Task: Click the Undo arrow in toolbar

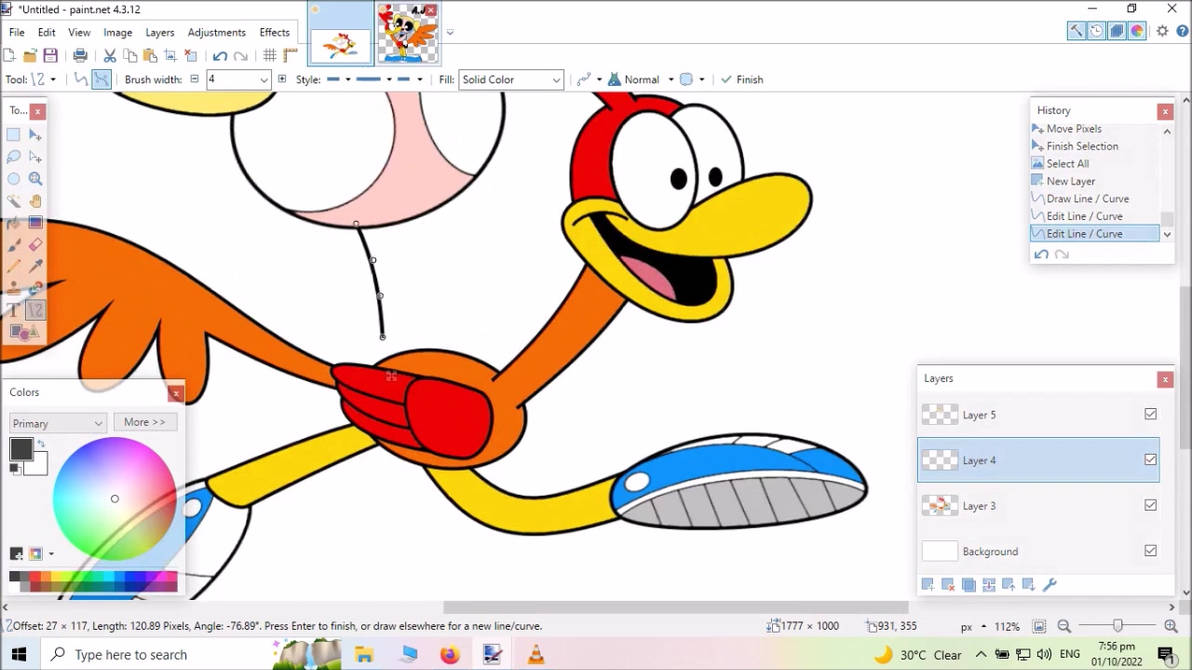Action: [x=220, y=56]
